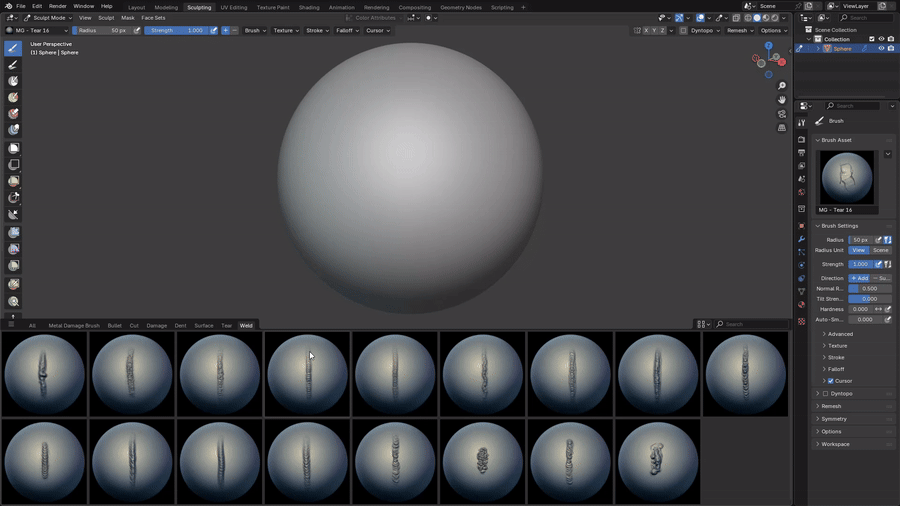Open the Remesh dropdown in header
This screenshot has width=900, height=506.
point(740,30)
